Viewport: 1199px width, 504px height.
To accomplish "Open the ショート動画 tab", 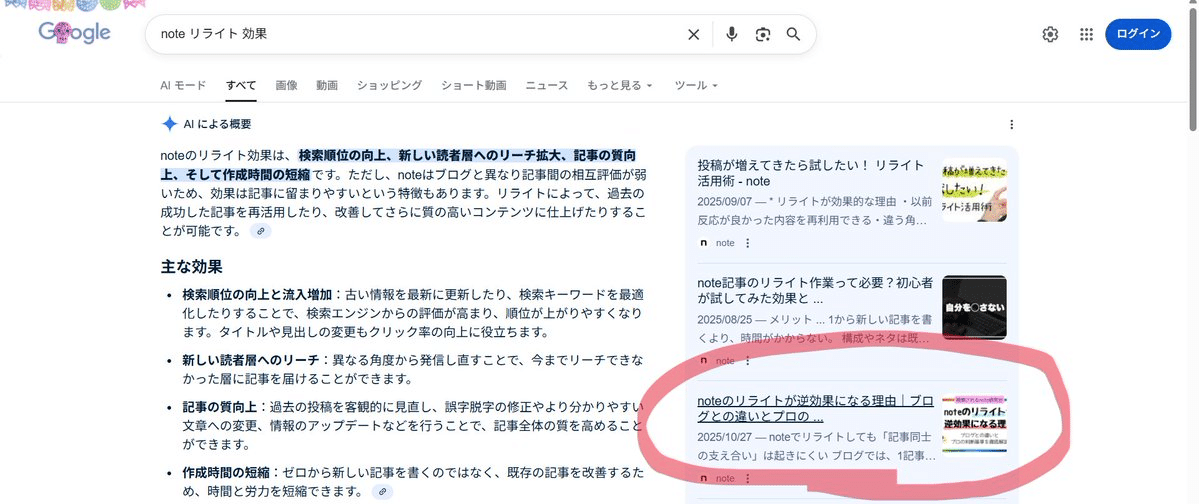I will coord(473,86).
